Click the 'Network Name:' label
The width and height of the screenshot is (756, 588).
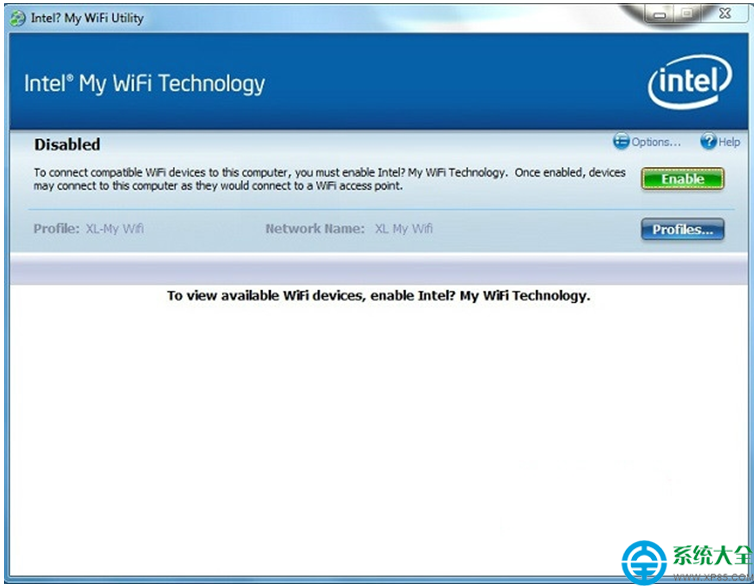(315, 228)
